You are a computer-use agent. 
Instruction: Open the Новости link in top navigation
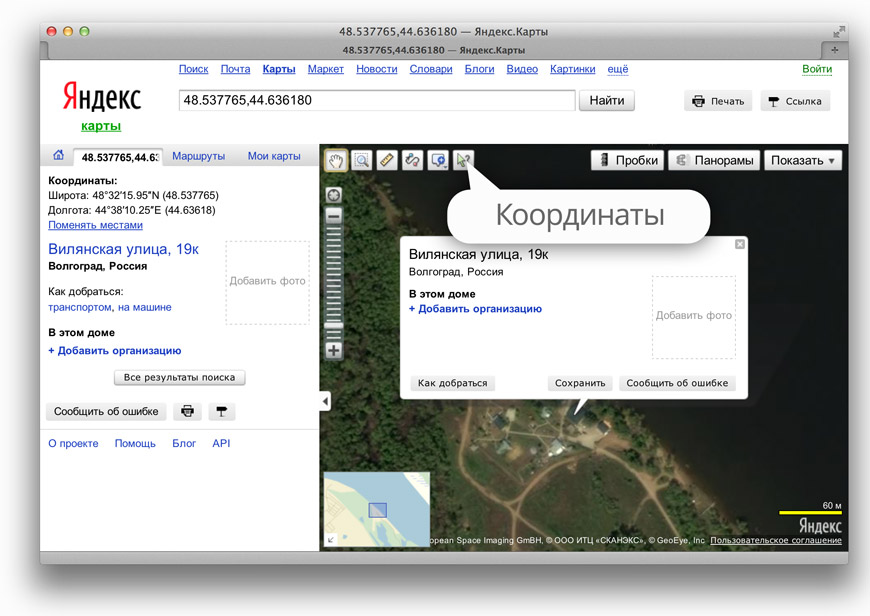(377, 69)
